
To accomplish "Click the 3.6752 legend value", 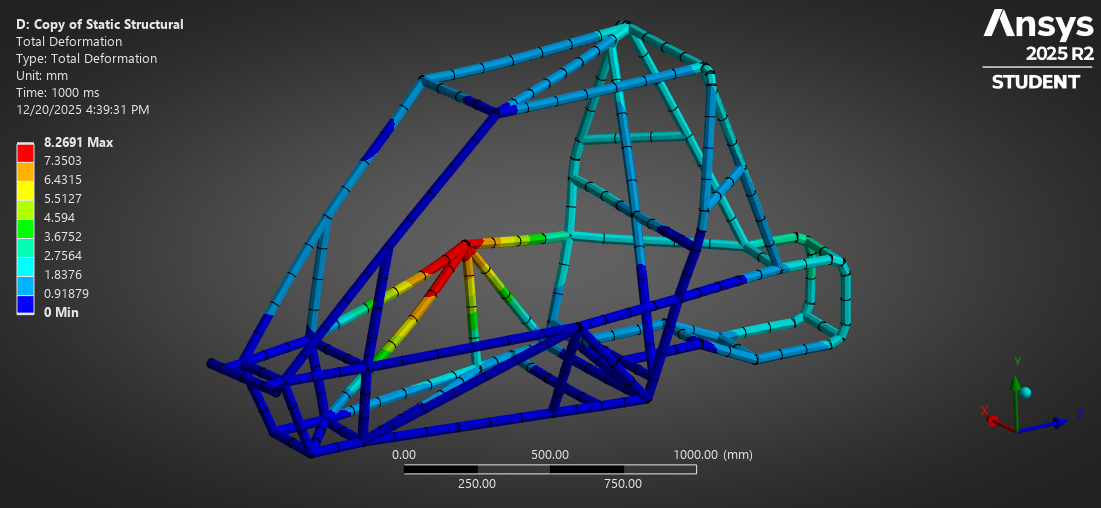I will tap(62, 237).
